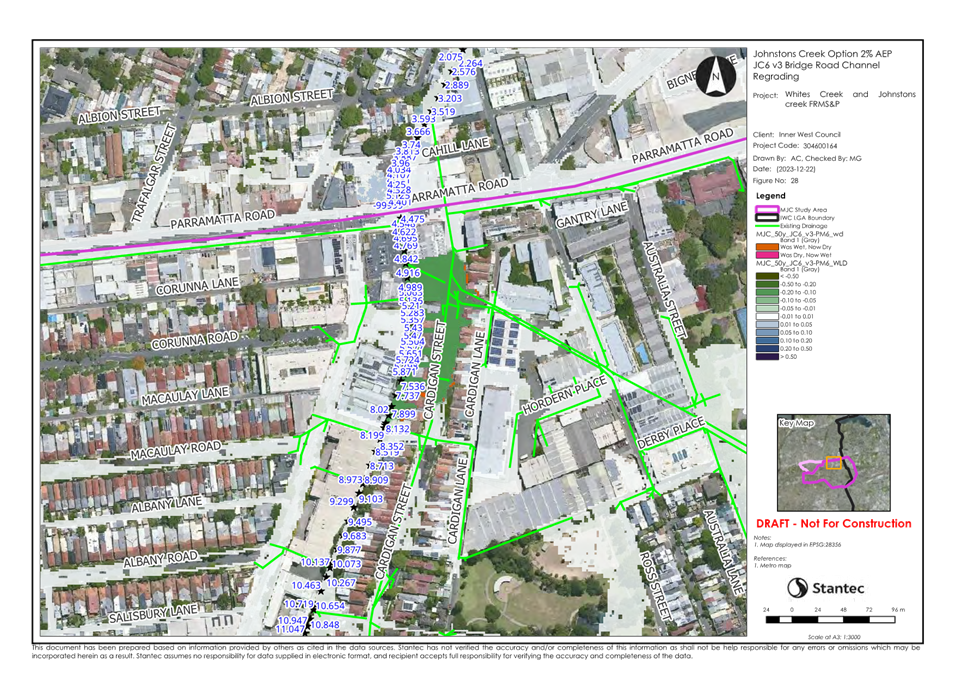Click the Stantec logo

825,588
